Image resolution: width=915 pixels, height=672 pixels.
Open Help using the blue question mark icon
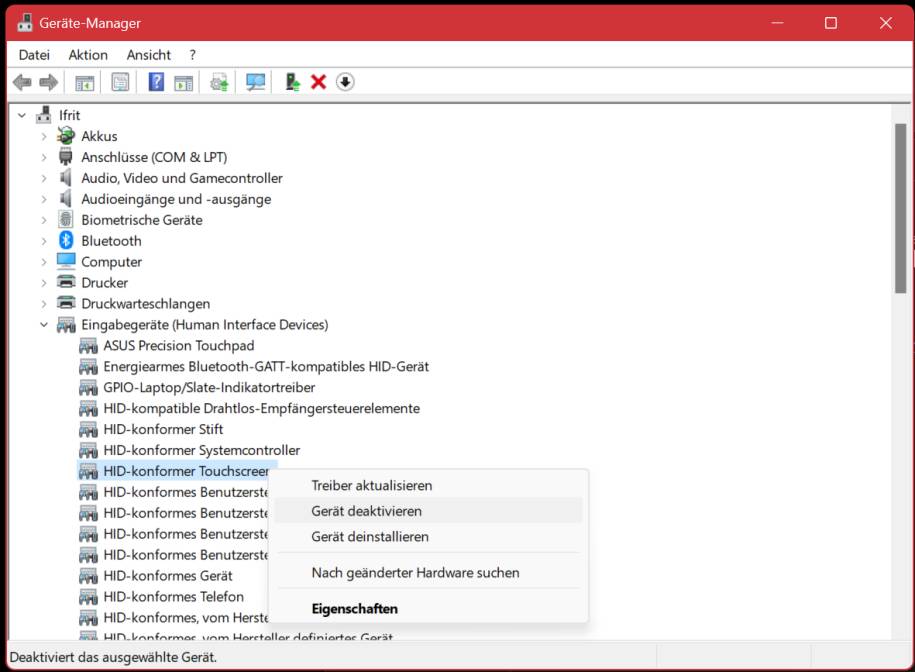(x=155, y=82)
